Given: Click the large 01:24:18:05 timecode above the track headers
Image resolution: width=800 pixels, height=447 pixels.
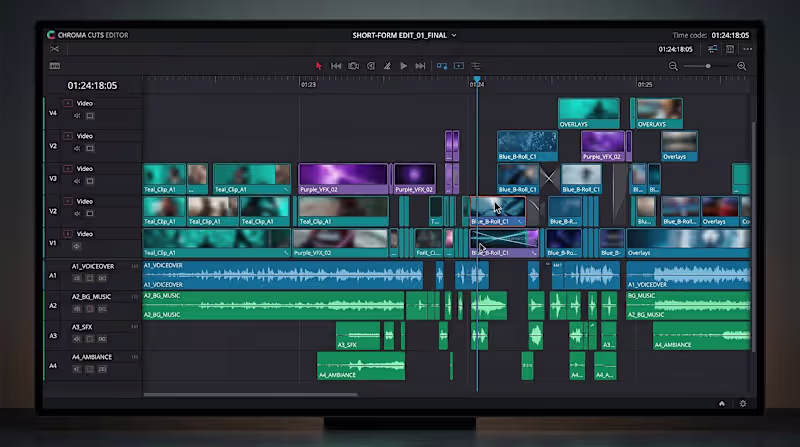Looking at the screenshot, I should pos(92,85).
